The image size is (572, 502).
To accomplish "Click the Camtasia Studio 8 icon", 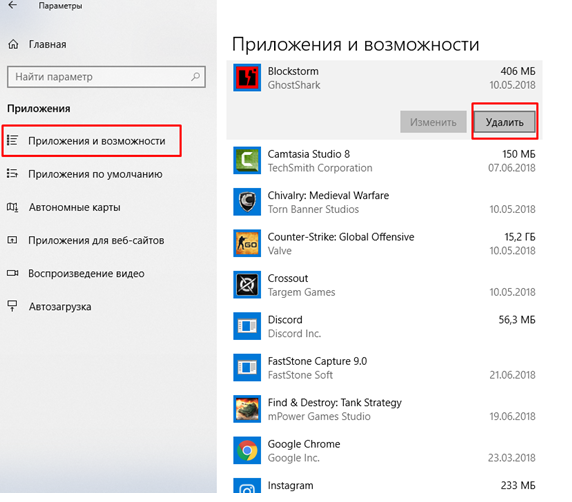I will coord(247,161).
